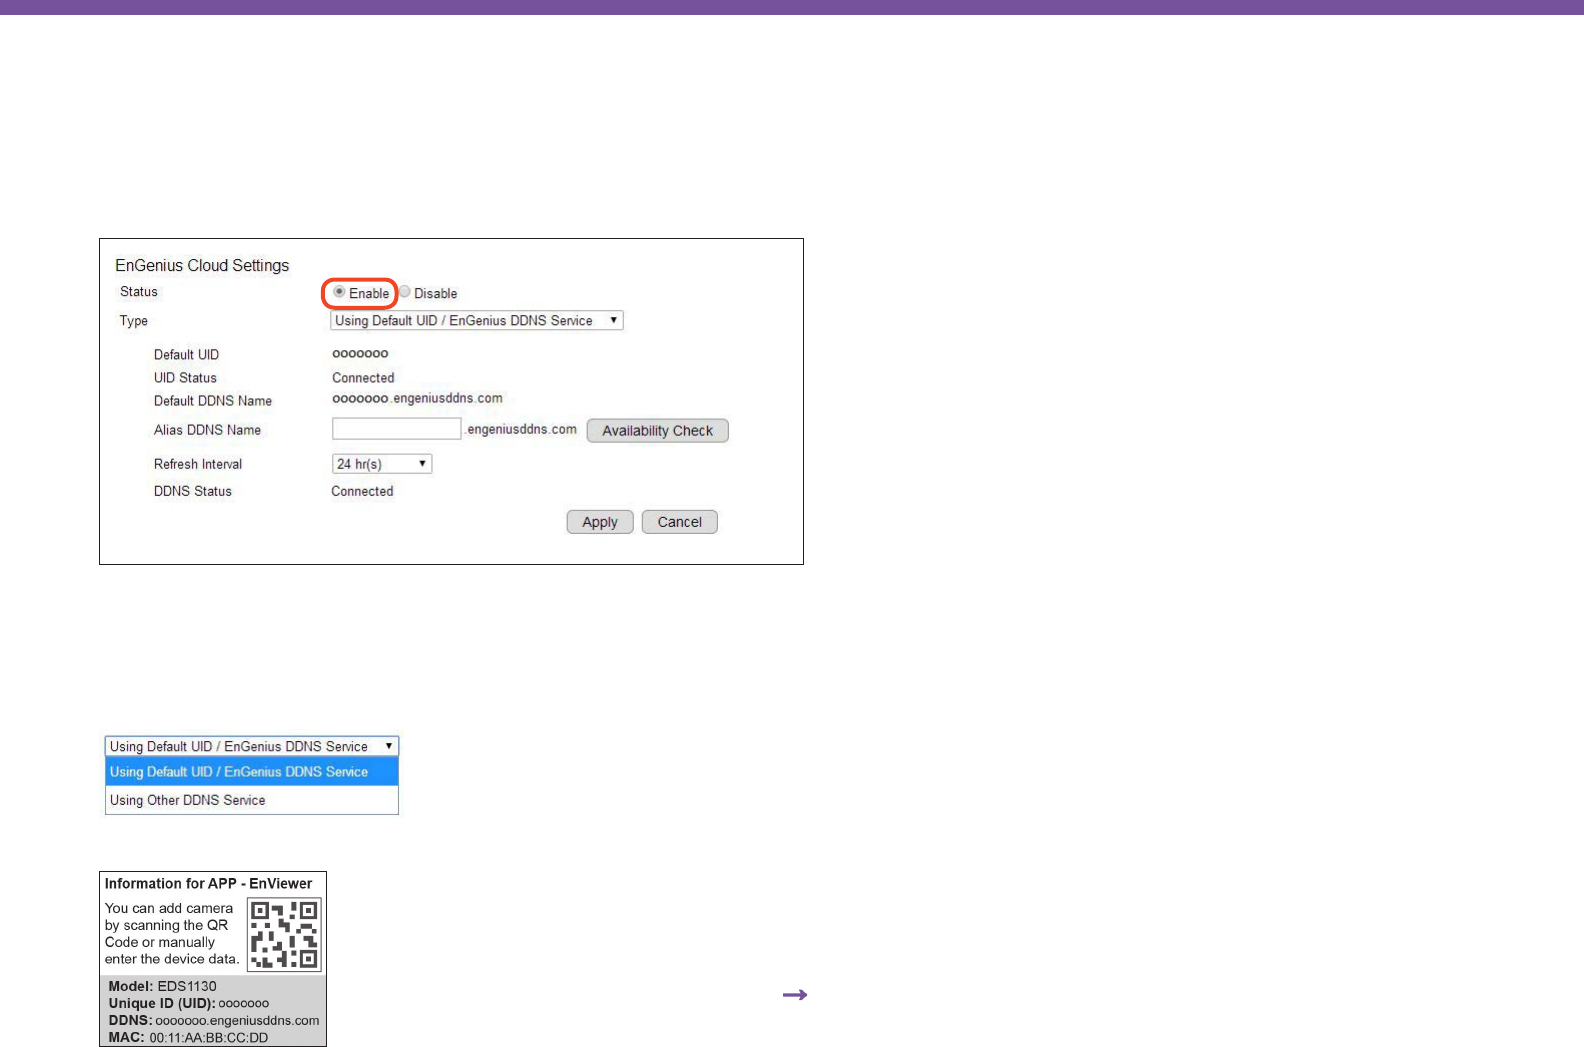1584x1047 pixels.
Task: Click the UID Status Connected value
Action: pos(363,378)
